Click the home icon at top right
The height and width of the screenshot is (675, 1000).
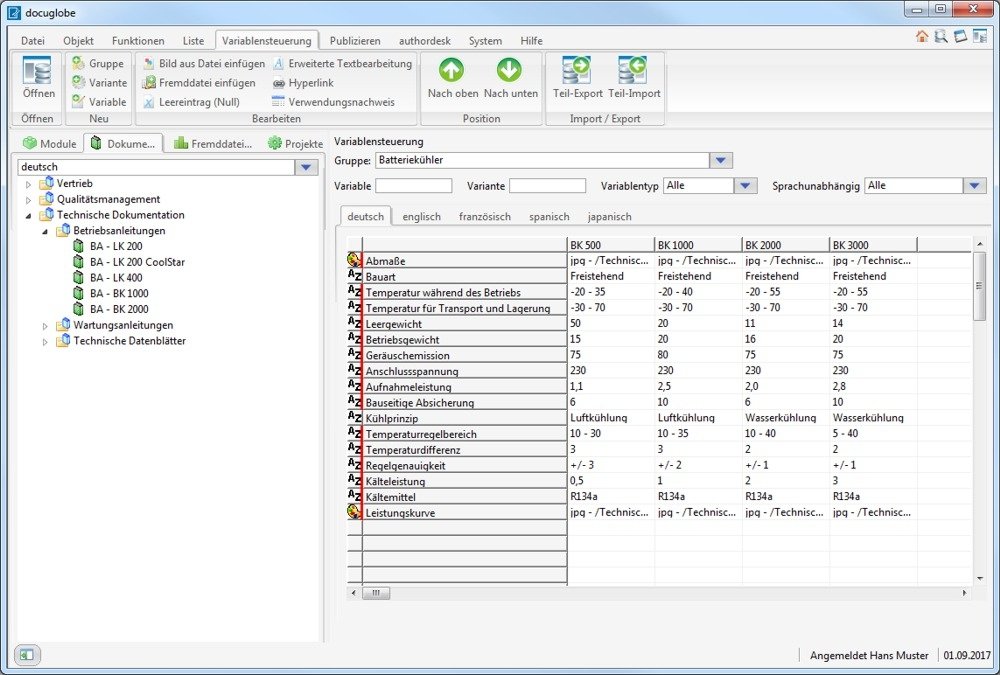coord(922,37)
